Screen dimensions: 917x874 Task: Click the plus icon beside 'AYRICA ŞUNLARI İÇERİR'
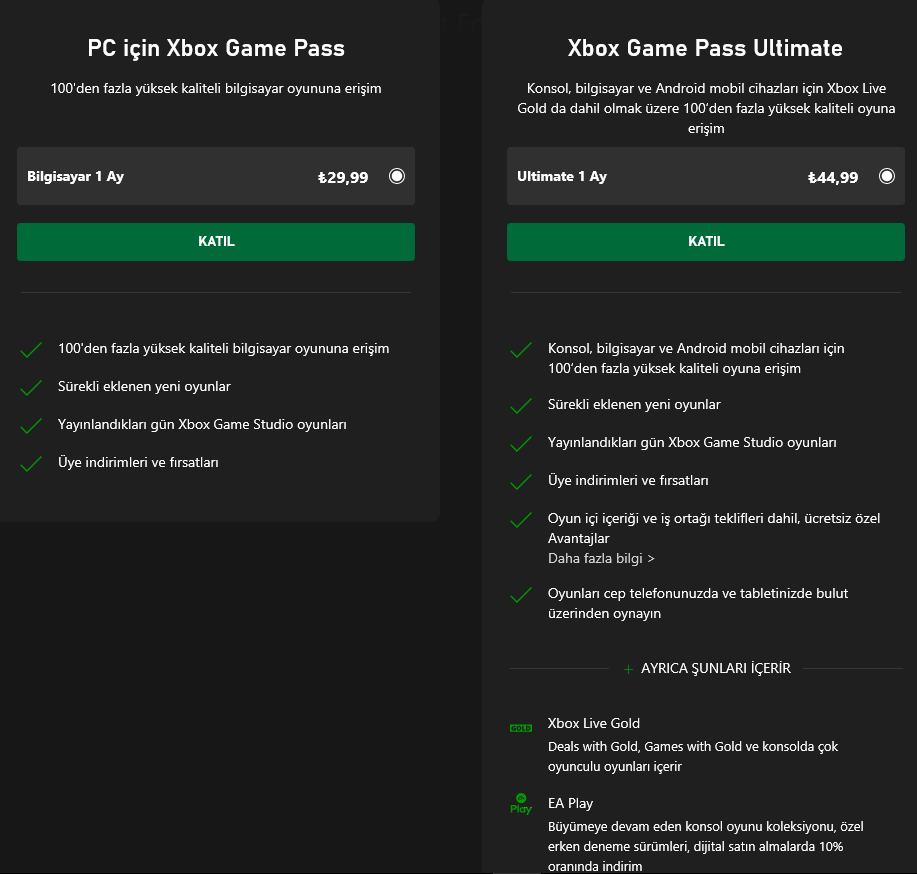(628, 669)
